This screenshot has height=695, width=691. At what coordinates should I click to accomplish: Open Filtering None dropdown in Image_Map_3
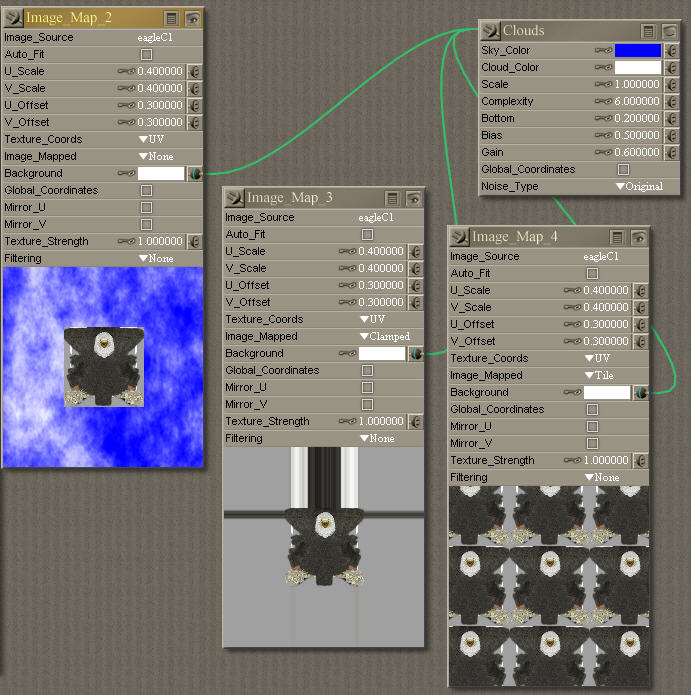[x=377, y=438]
